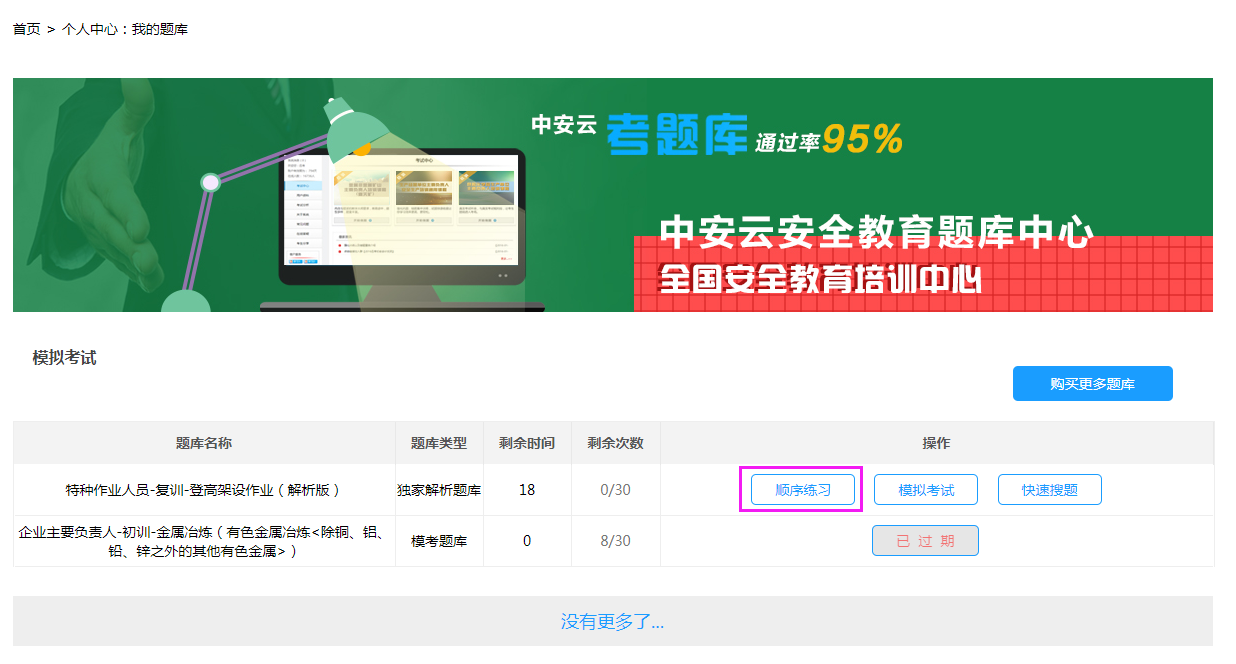Open the 快速搜题 button
Viewport: 1236px width, 664px height.
coord(1050,490)
